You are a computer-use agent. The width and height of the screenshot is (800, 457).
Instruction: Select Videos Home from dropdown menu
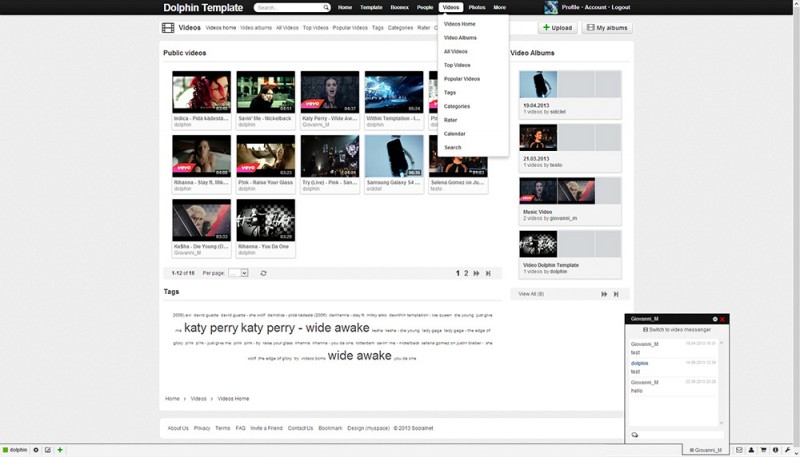(x=460, y=24)
